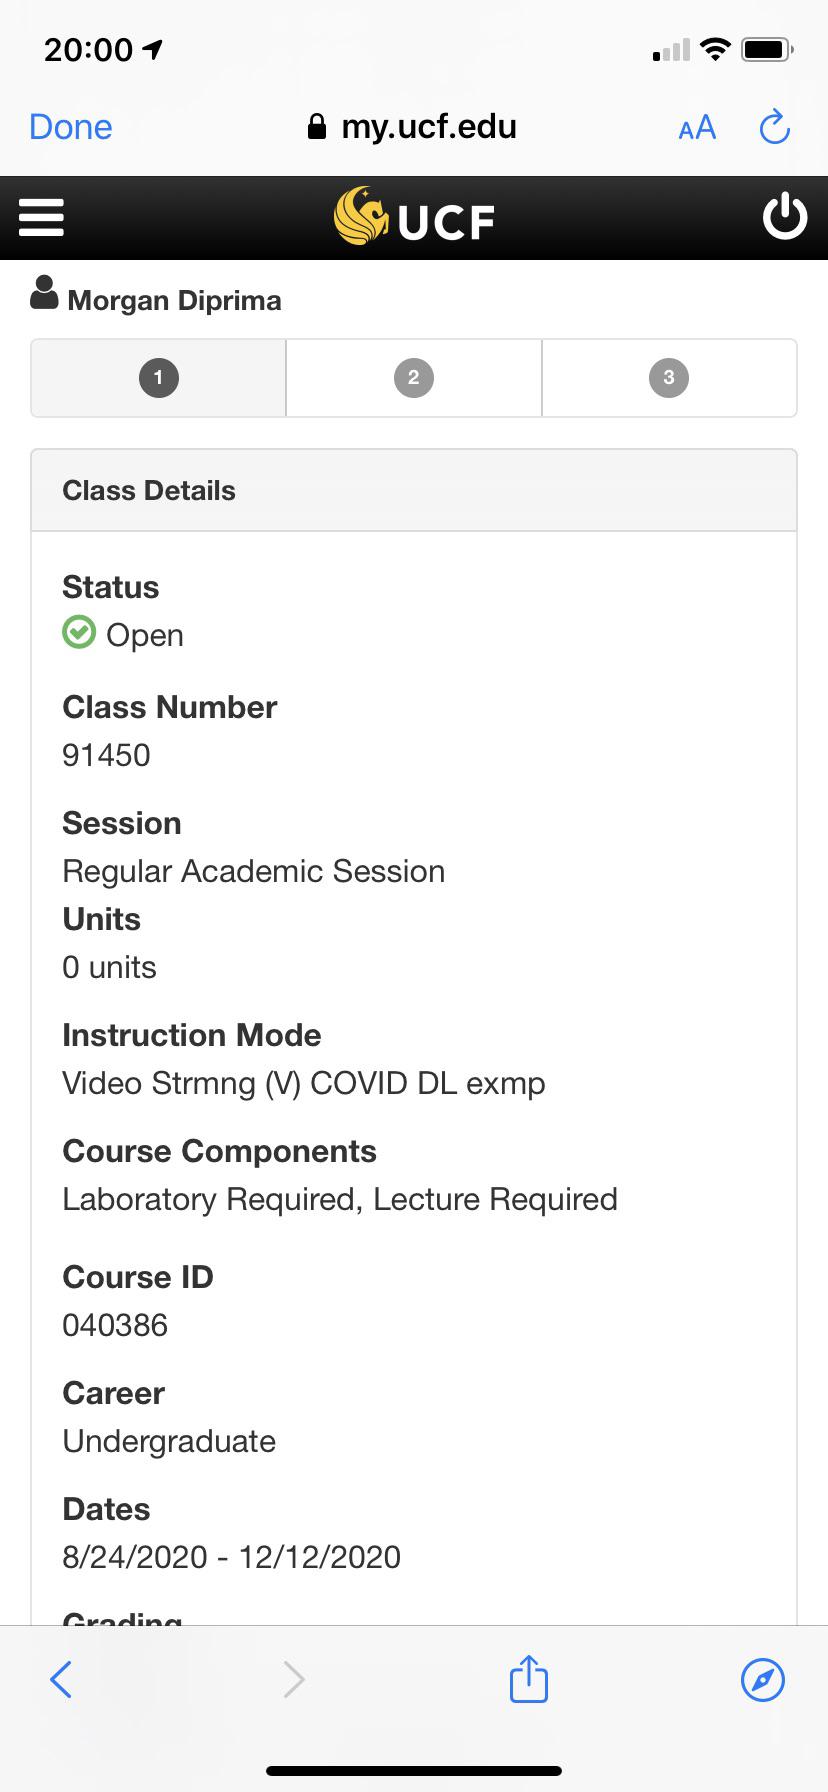Screen dimensions: 828x1792
Task: Tap the grayed forward chevron
Action: [x=293, y=1679]
